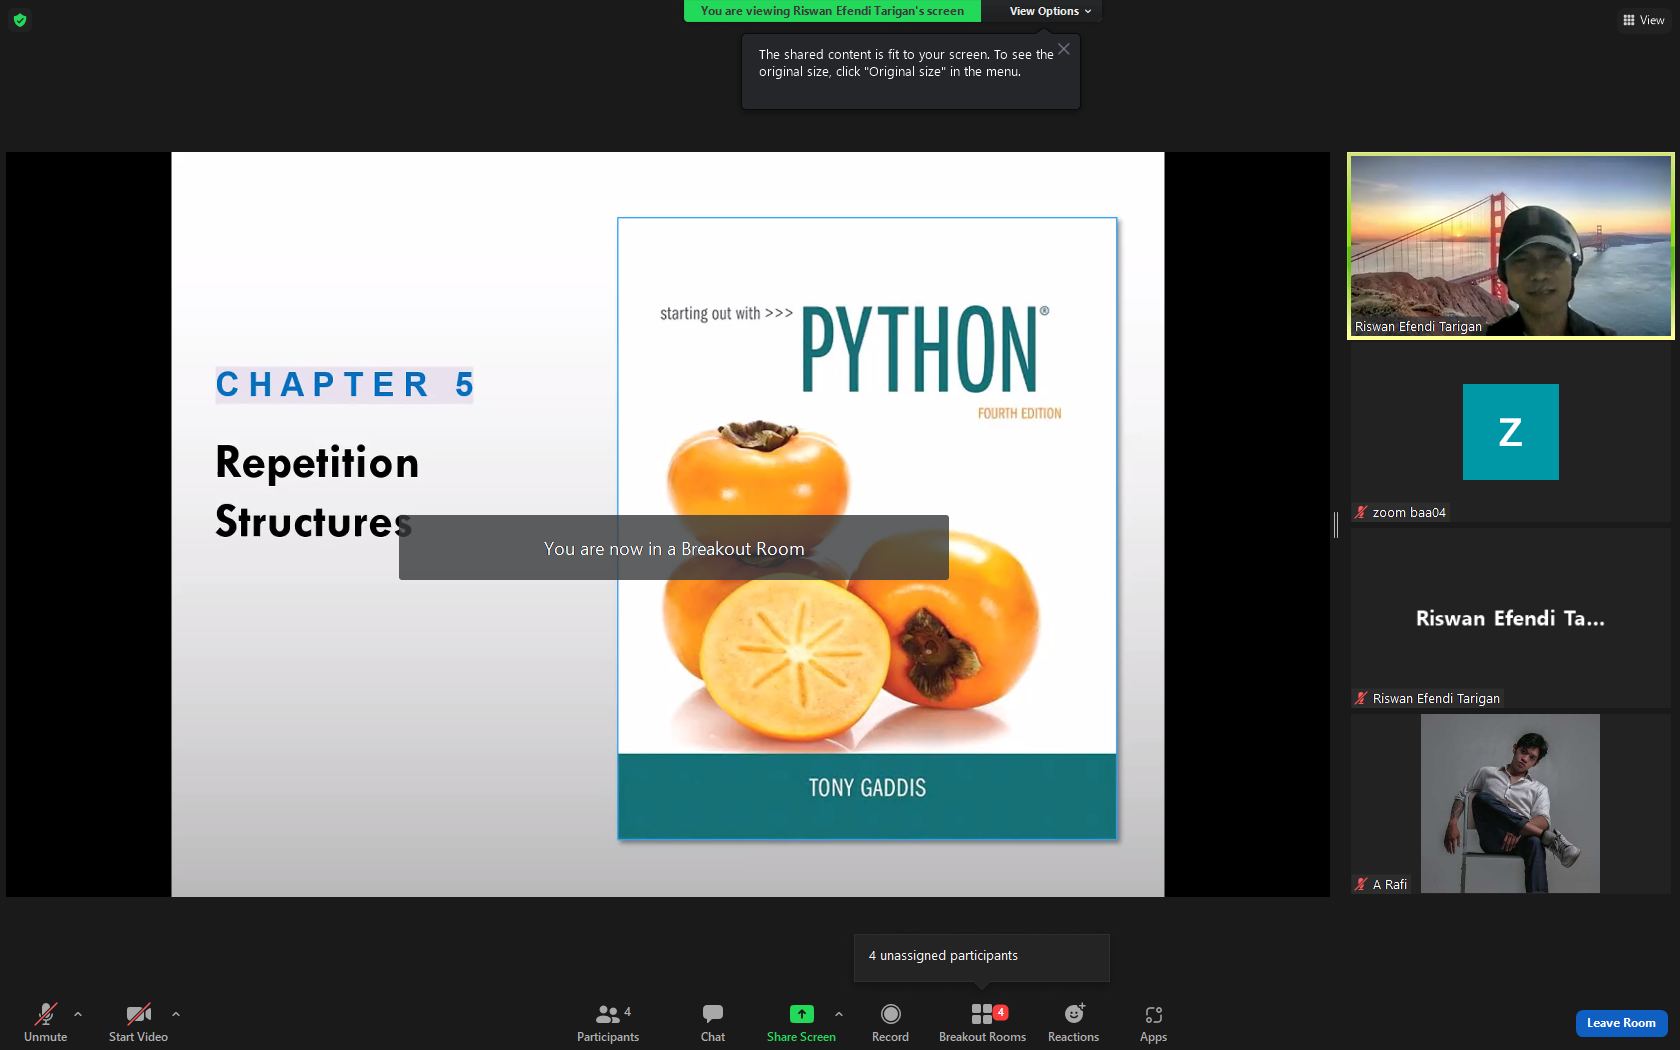The height and width of the screenshot is (1050, 1680).
Task: Click the 'FOURTH EDITION' text on the book cover
Action: coord(1020,413)
